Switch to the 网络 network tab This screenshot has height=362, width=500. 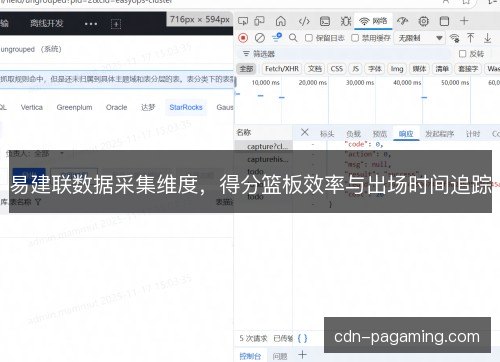pos(373,21)
